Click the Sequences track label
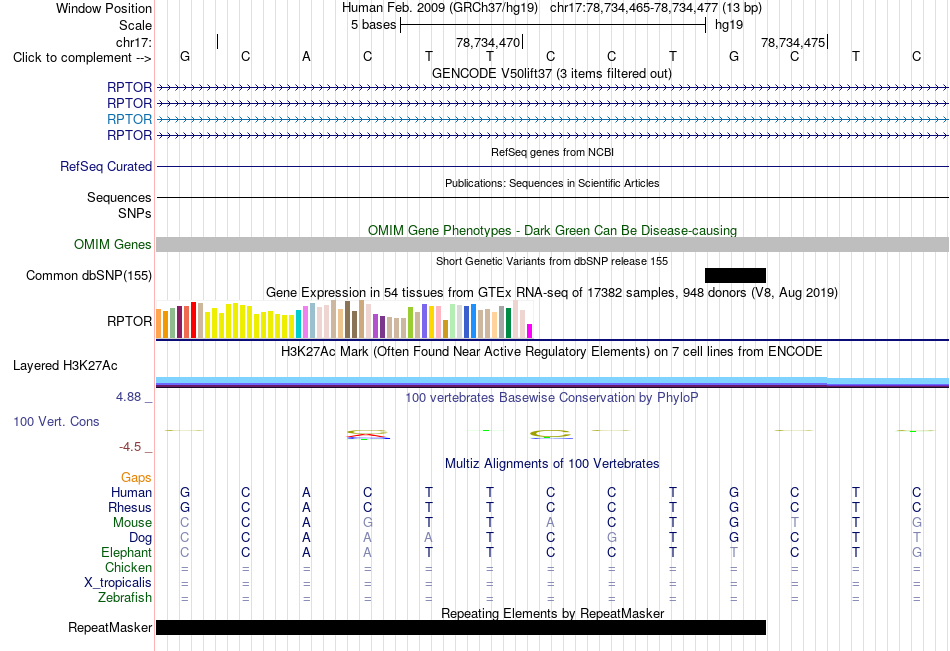Image resolution: width=950 pixels, height=651 pixels. click(119, 198)
